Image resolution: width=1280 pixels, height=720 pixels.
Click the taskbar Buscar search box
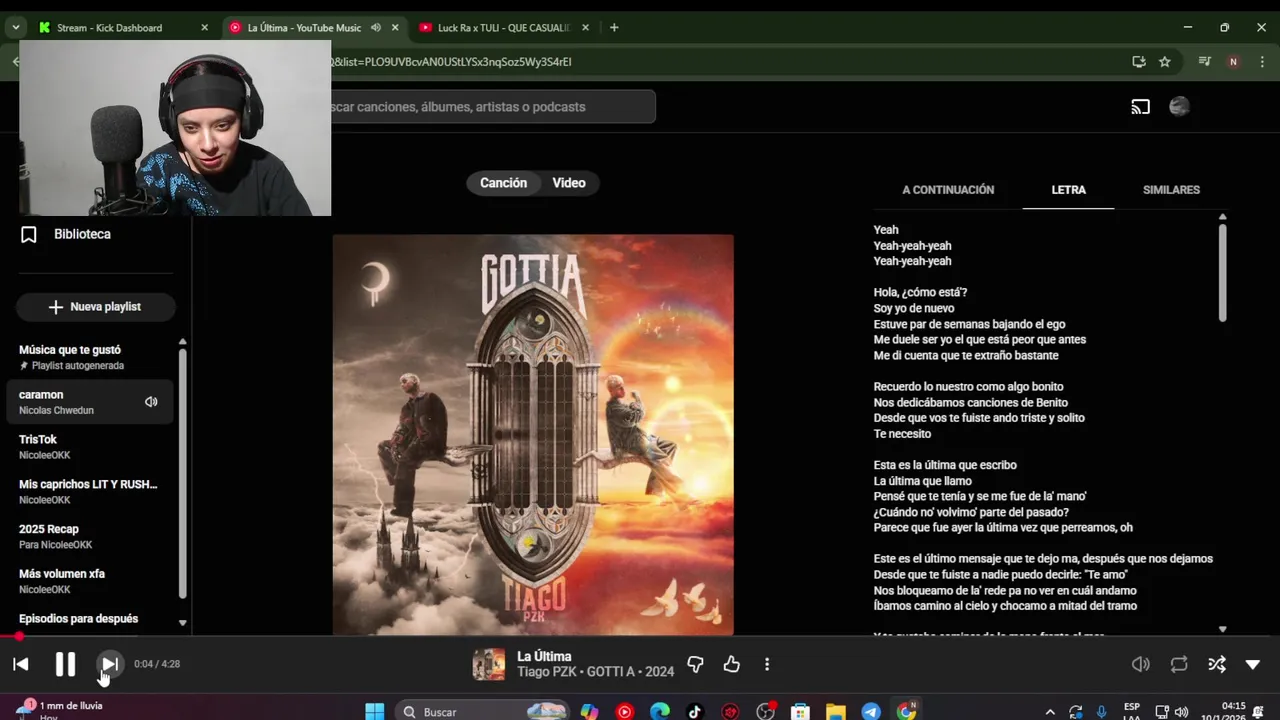coord(485,712)
